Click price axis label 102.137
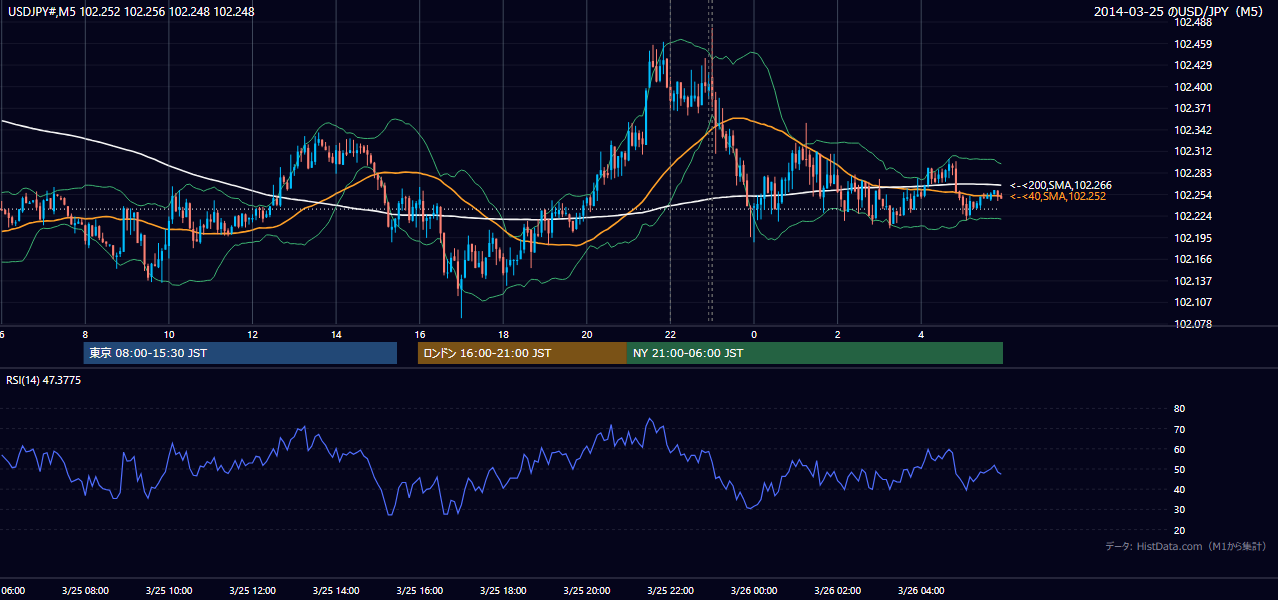1278x600 pixels. [1194, 281]
